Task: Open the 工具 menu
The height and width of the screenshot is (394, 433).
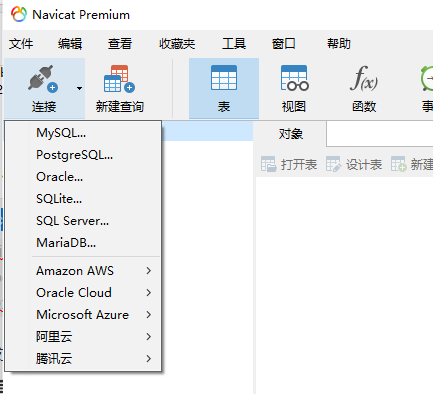Action: pyautogui.click(x=234, y=44)
